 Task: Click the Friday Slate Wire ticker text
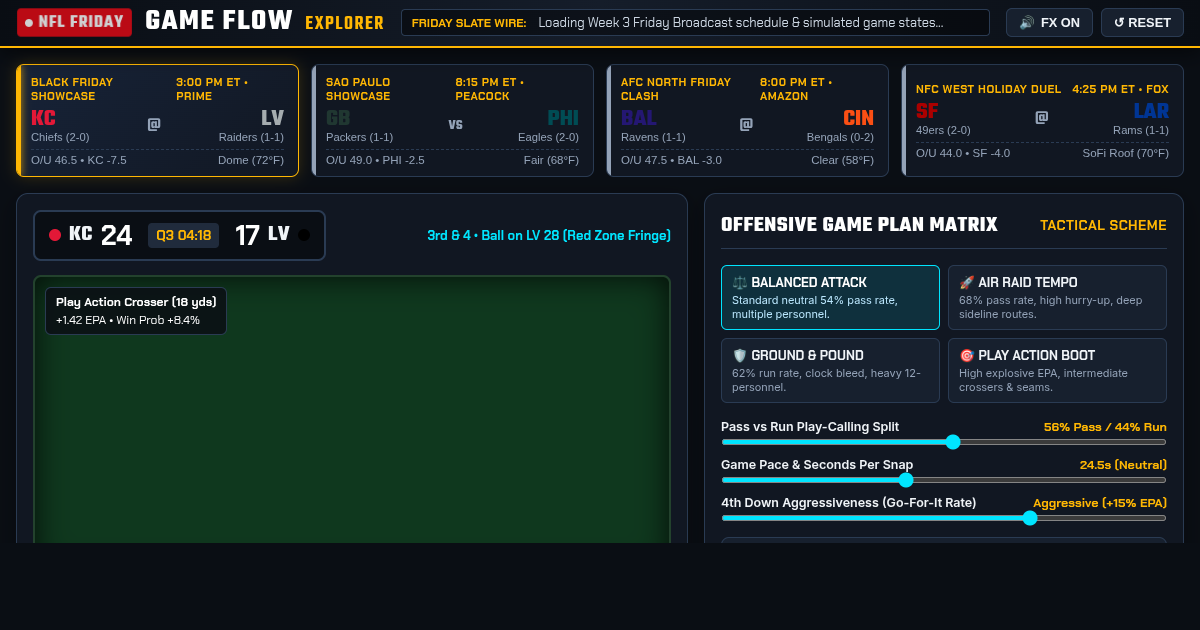coord(741,22)
